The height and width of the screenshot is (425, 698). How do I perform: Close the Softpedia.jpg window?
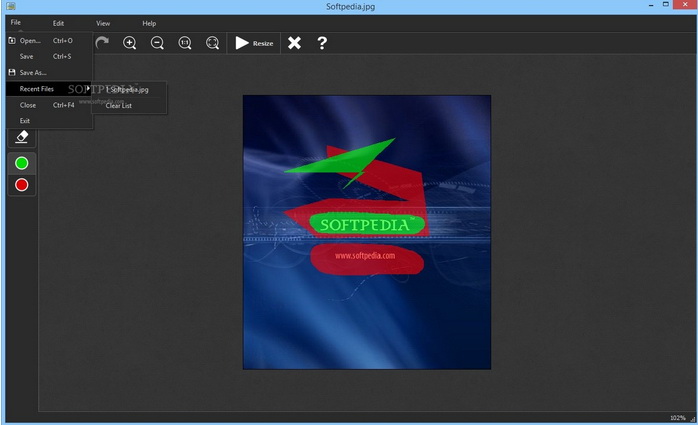(x=685, y=4)
